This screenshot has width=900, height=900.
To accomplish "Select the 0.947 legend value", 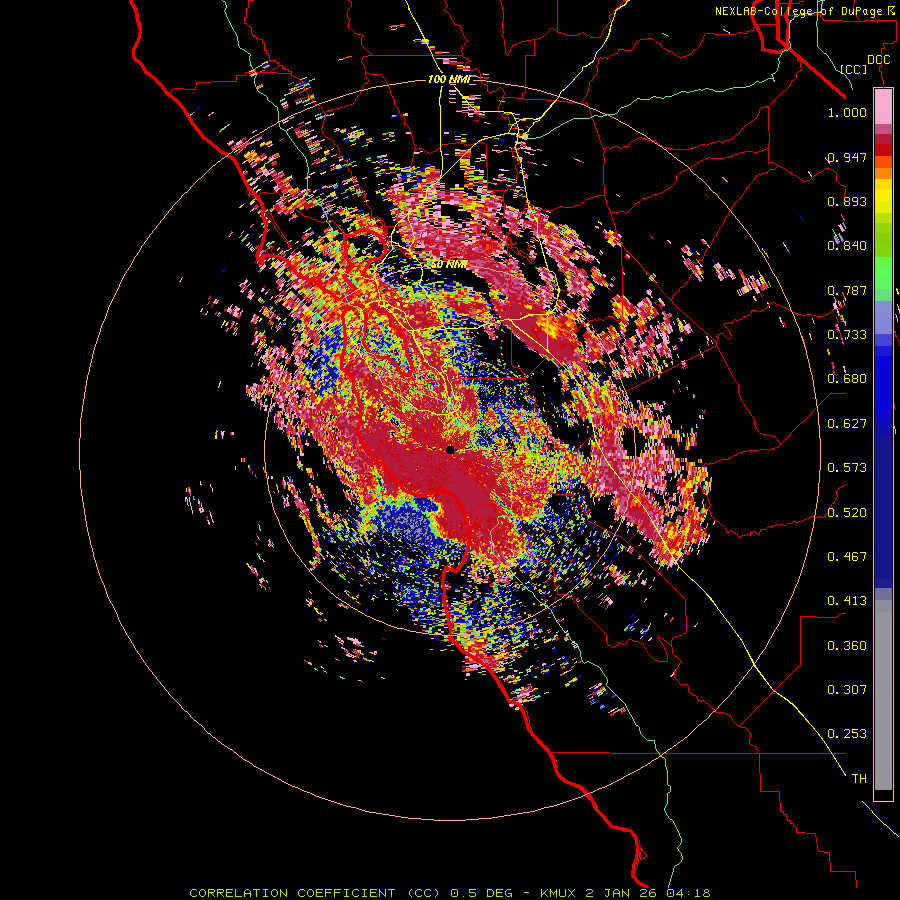I will [x=847, y=157].
